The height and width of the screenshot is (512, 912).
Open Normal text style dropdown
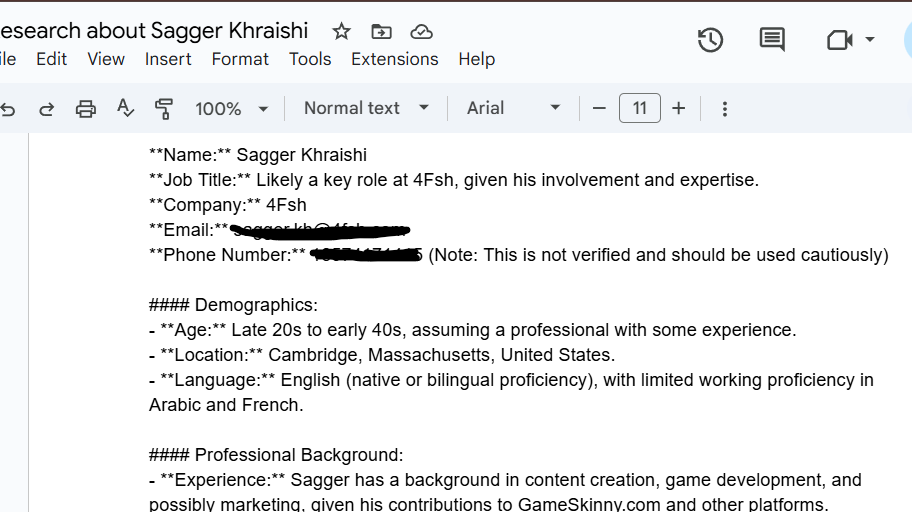pos(366,108)
